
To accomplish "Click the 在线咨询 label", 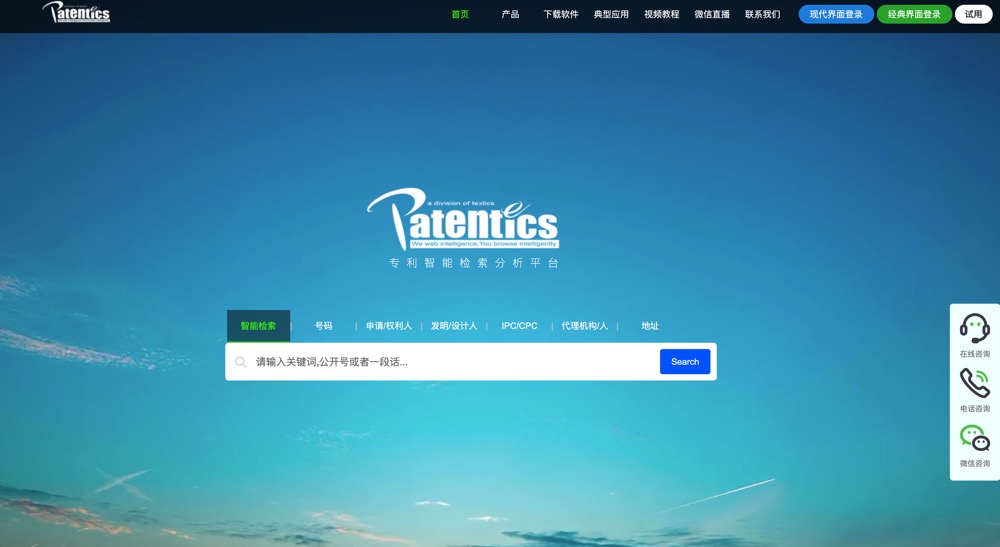I will (x=974, y=354).
